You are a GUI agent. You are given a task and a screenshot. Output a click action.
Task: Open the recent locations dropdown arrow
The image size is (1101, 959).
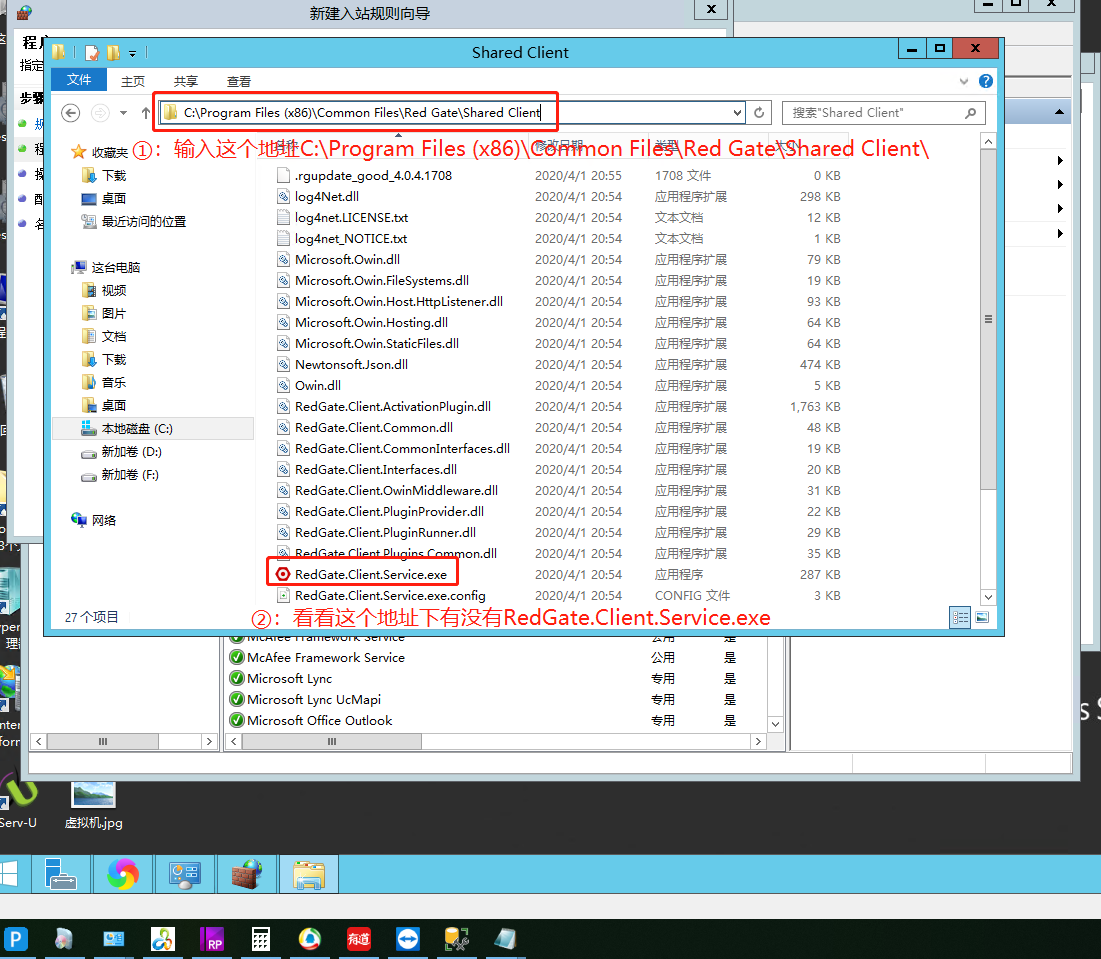(x=124, y=113)
